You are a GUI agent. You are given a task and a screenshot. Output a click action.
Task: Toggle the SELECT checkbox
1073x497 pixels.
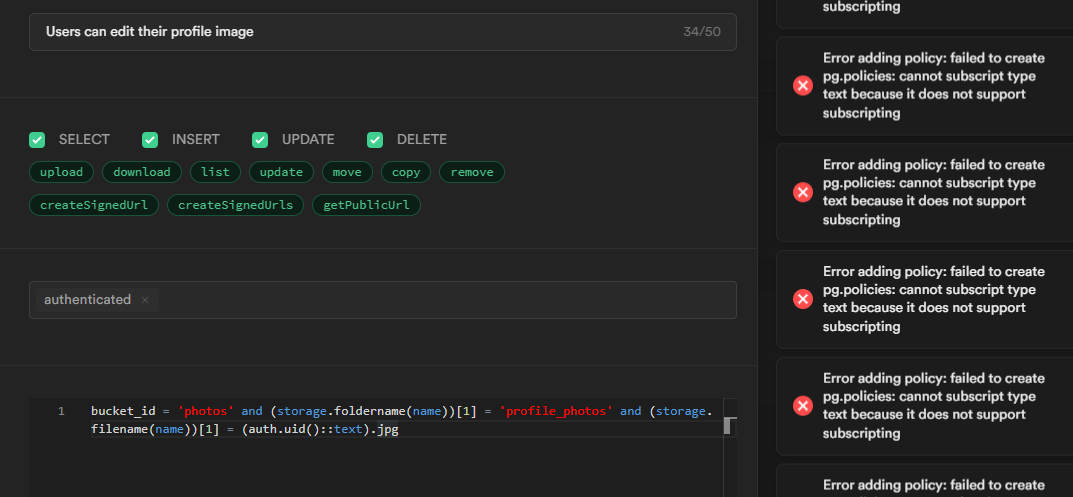pyautogui.click(x=37, y=140)
